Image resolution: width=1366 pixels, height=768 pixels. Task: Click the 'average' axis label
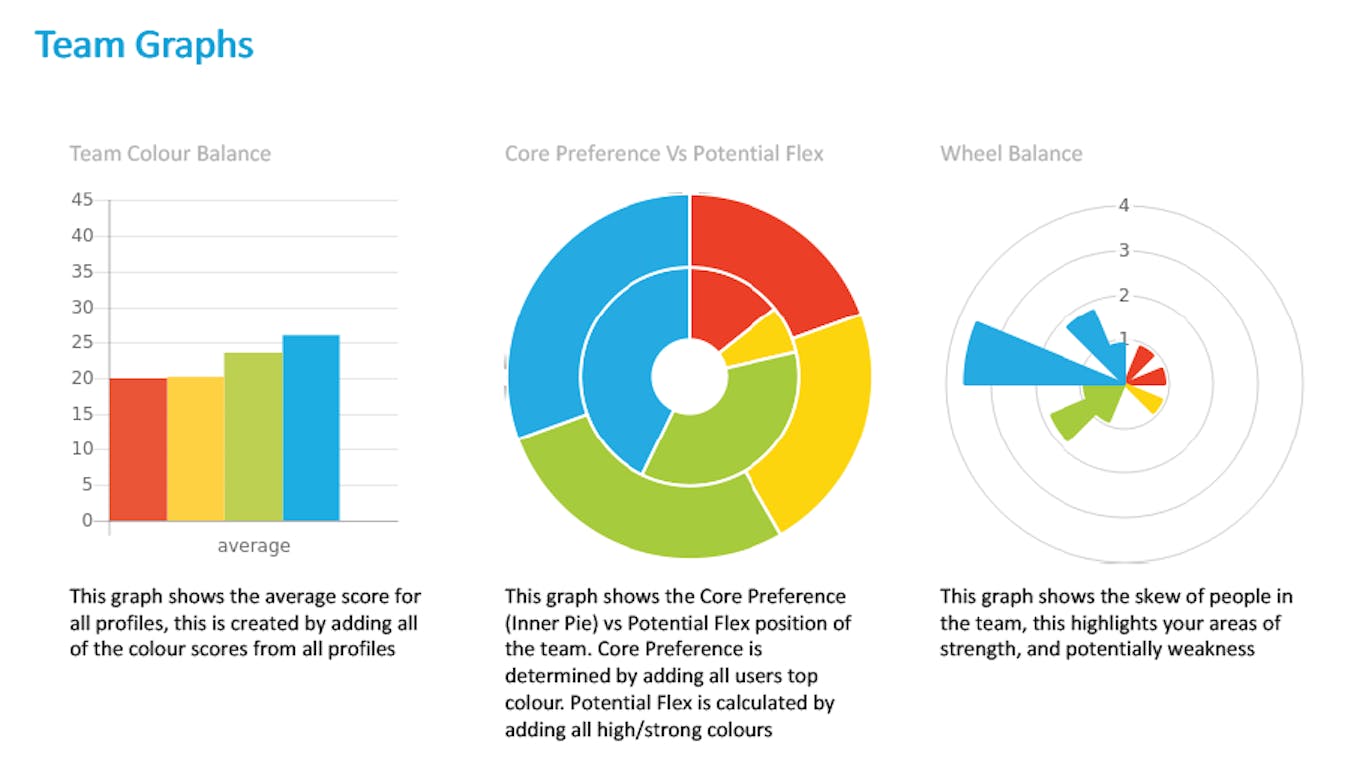point(254,546)
